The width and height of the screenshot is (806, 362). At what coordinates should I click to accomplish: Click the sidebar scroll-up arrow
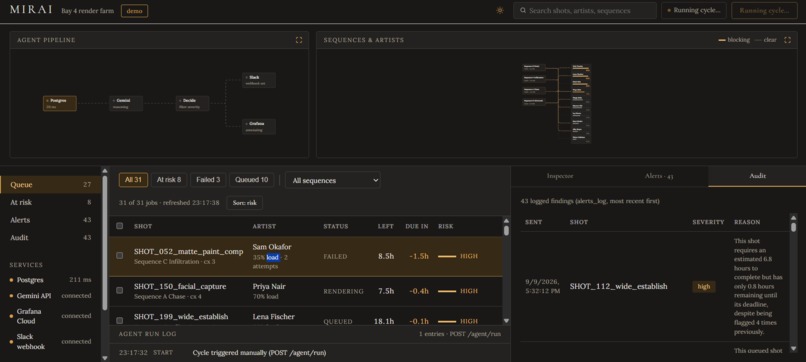105,171
